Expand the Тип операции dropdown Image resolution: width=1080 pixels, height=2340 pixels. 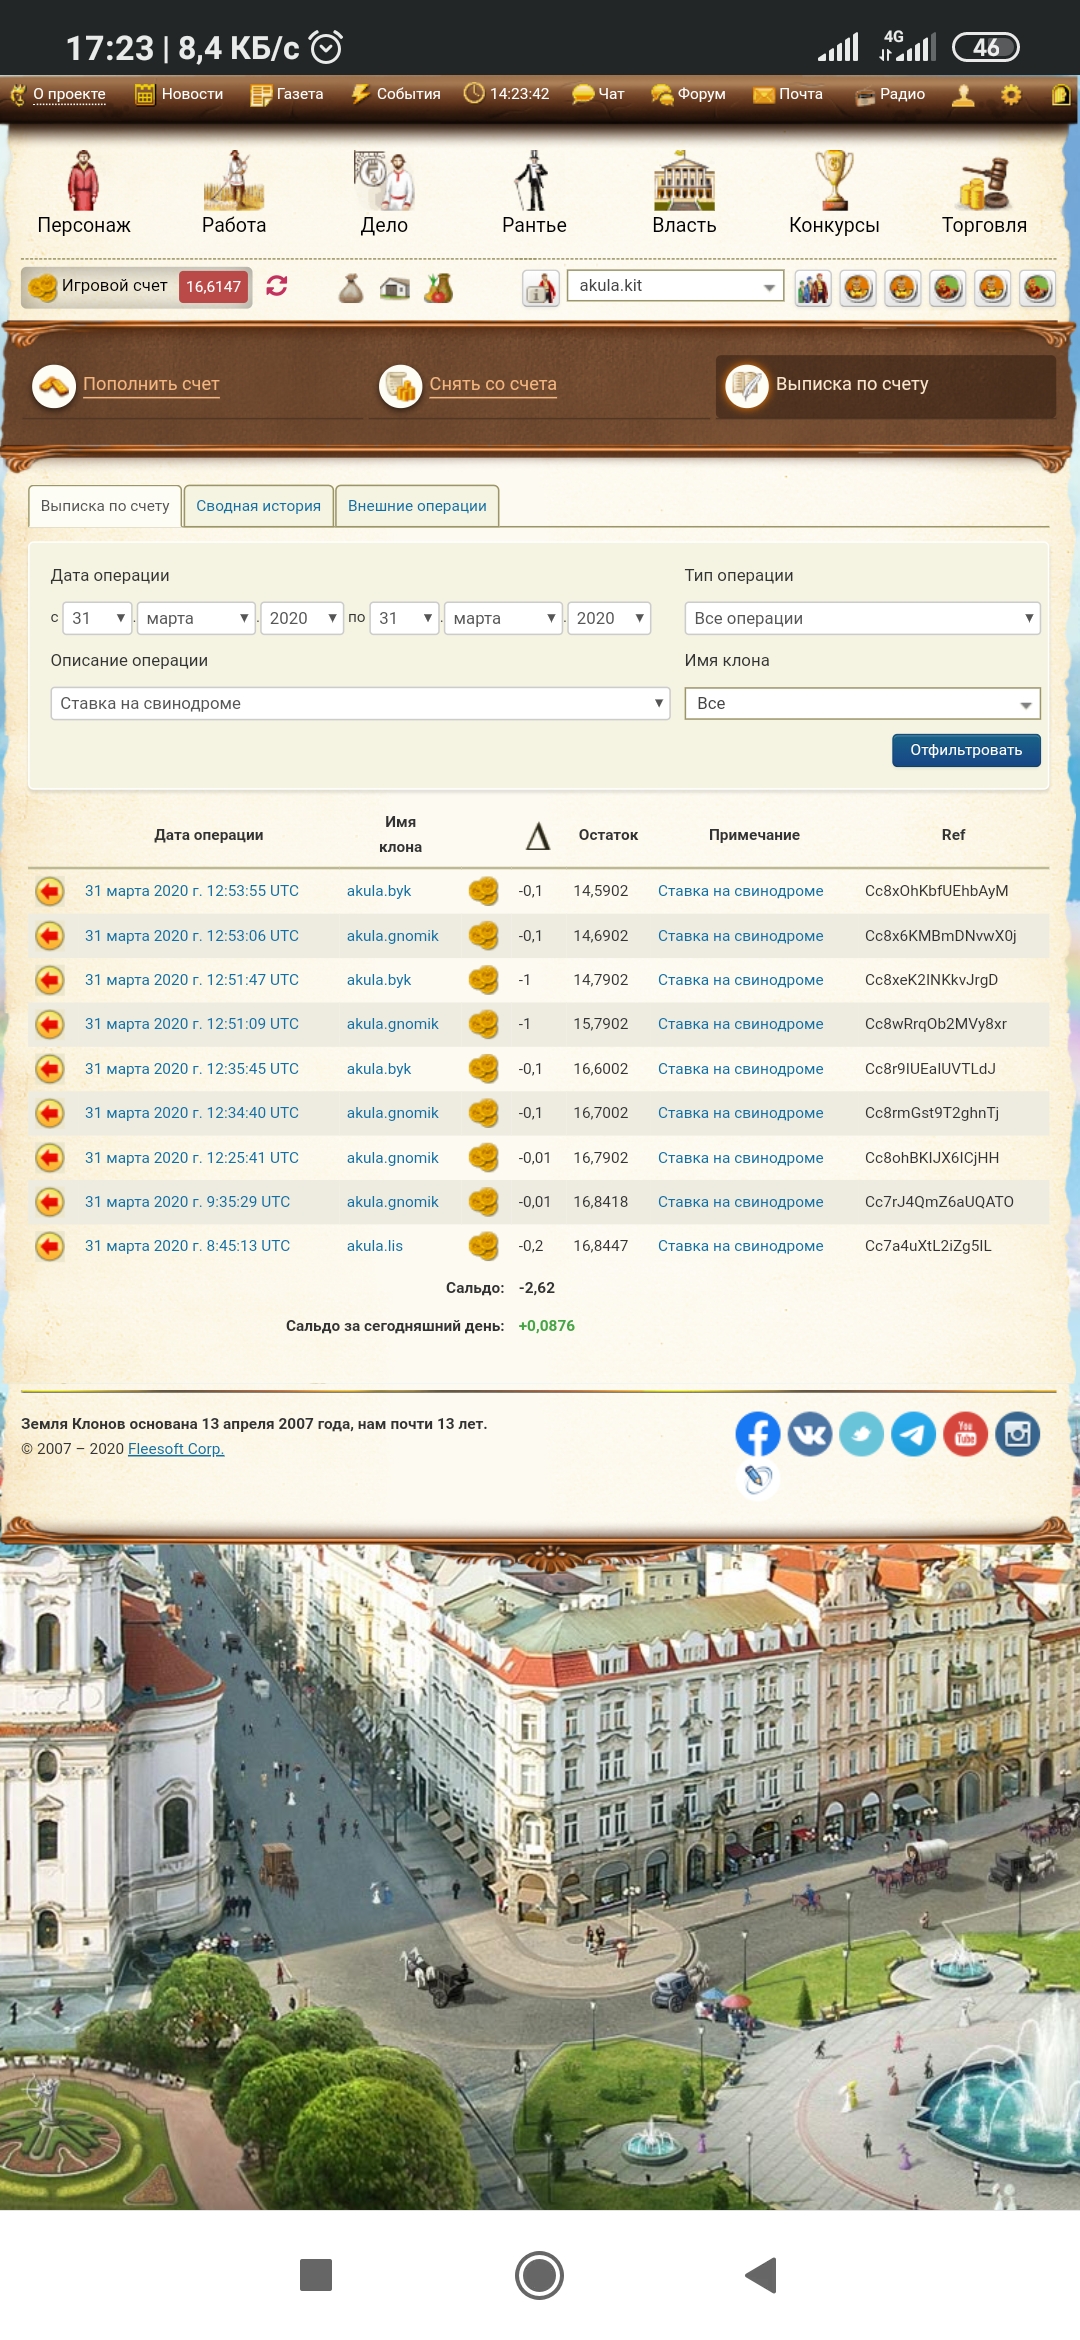[861, 618]
